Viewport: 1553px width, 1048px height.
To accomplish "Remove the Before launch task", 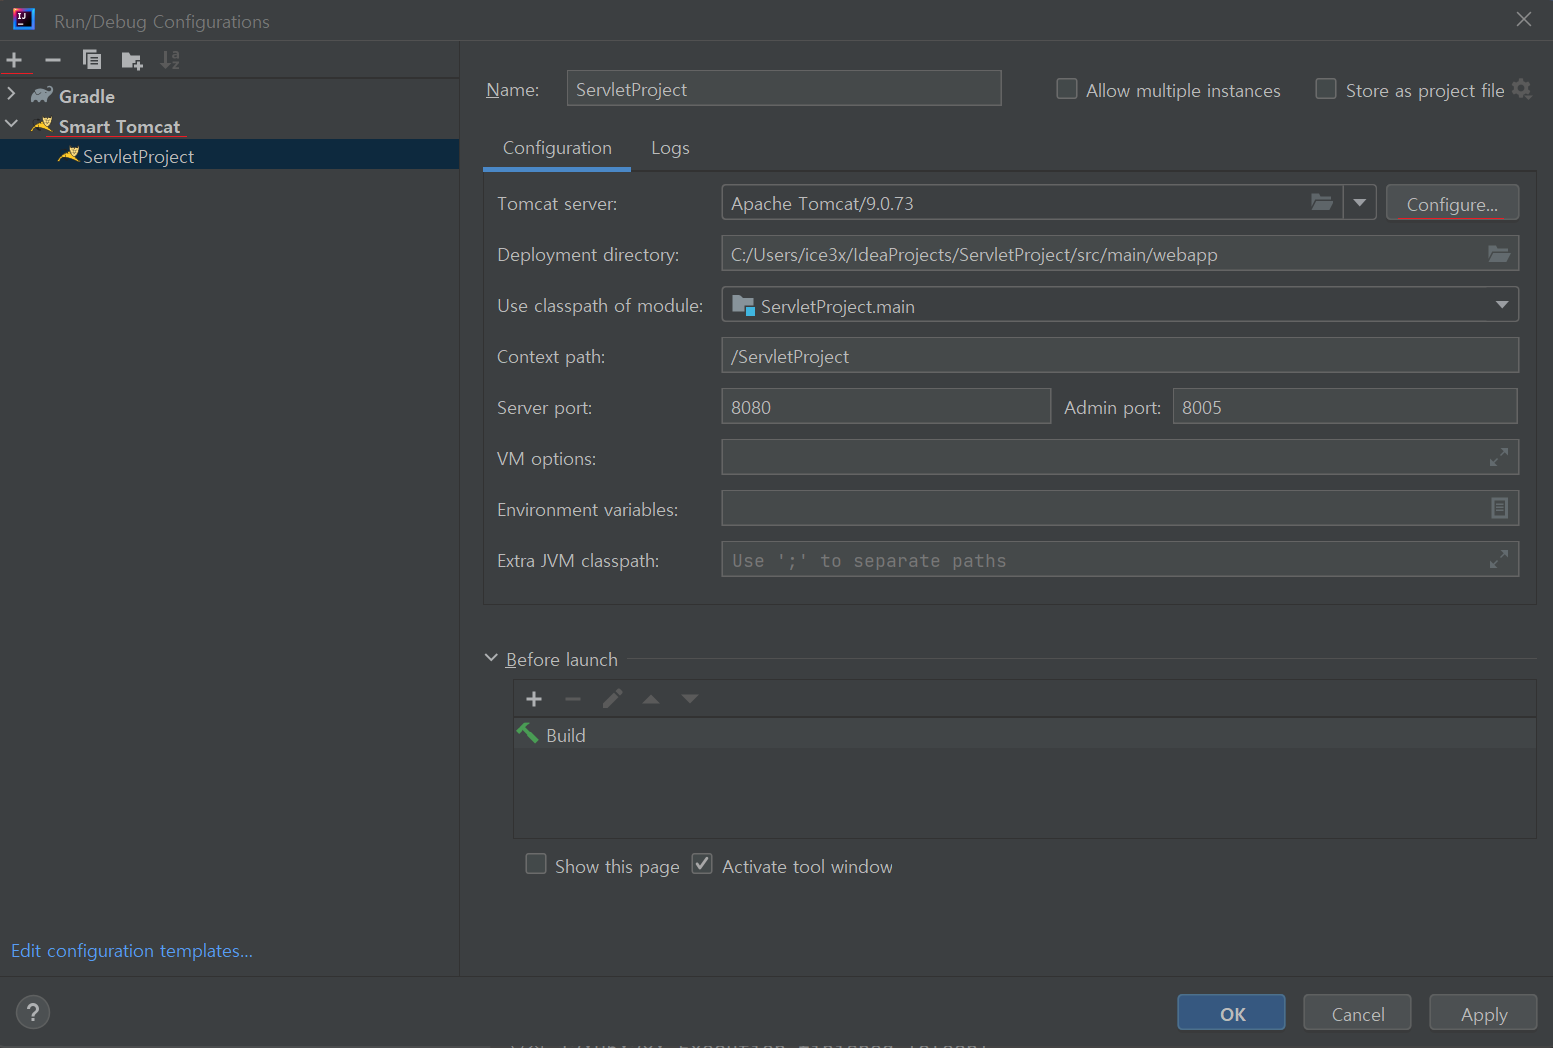I will 573,699.
